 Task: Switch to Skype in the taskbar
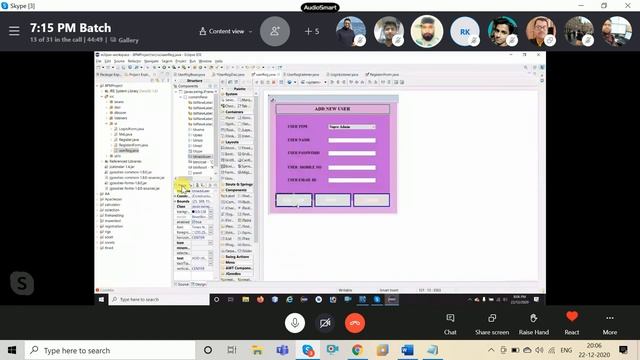(x=308, y=350)
